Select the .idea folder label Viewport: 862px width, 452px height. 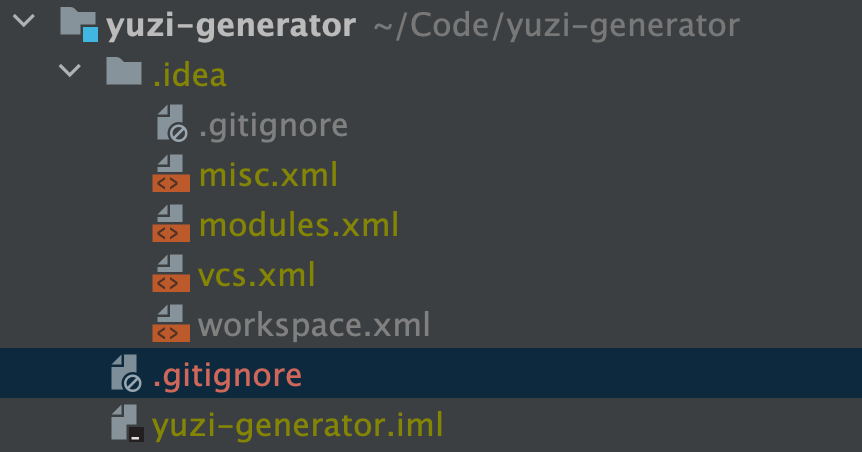(x=189, y=75)
